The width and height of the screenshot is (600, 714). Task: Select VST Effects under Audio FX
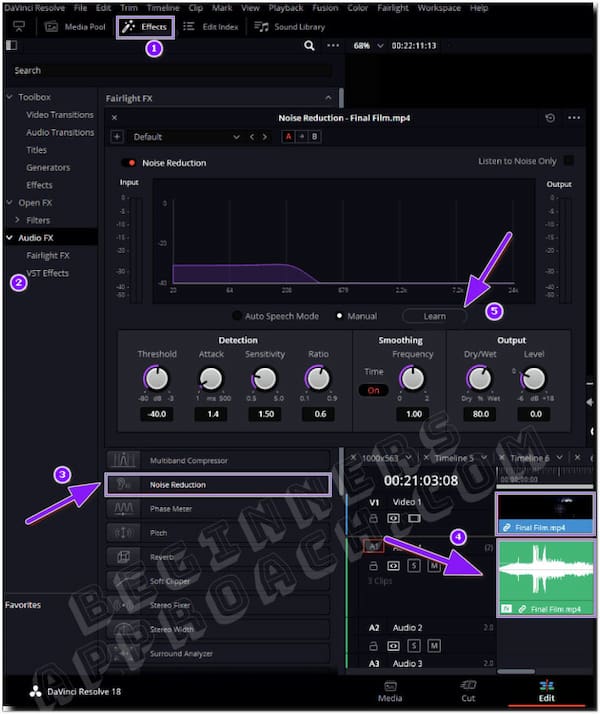click(x=48, y=273)
